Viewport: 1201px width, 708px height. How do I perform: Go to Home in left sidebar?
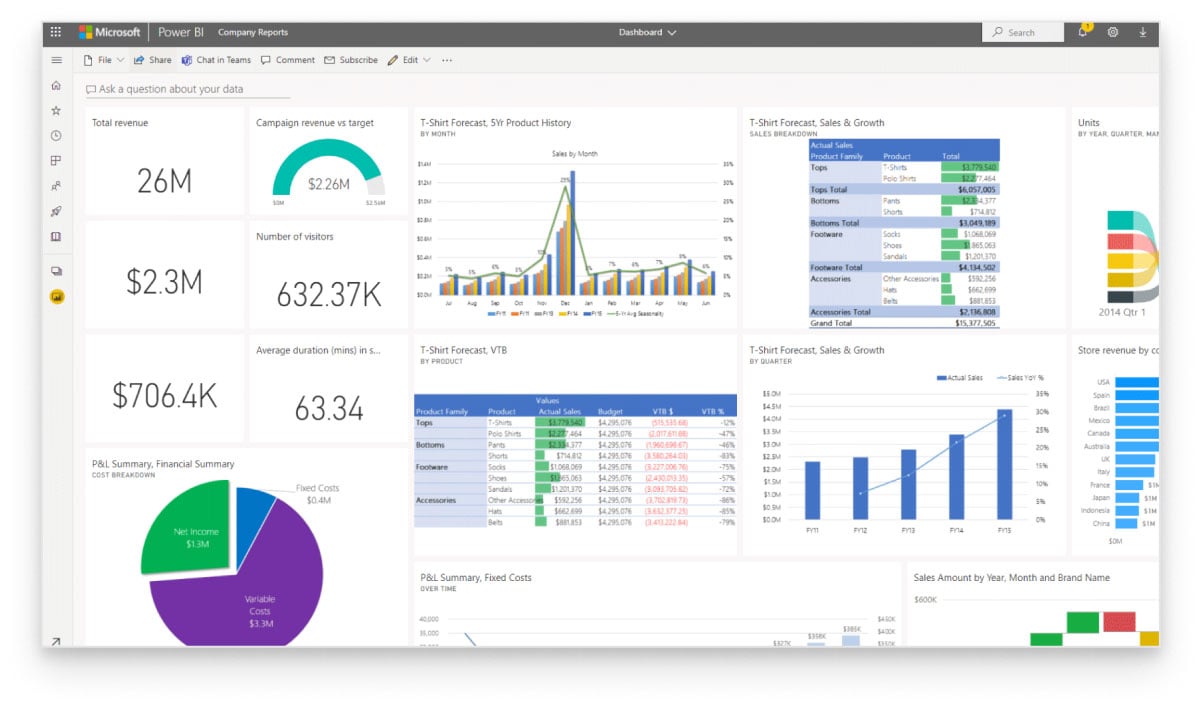(x=56, y=86)
